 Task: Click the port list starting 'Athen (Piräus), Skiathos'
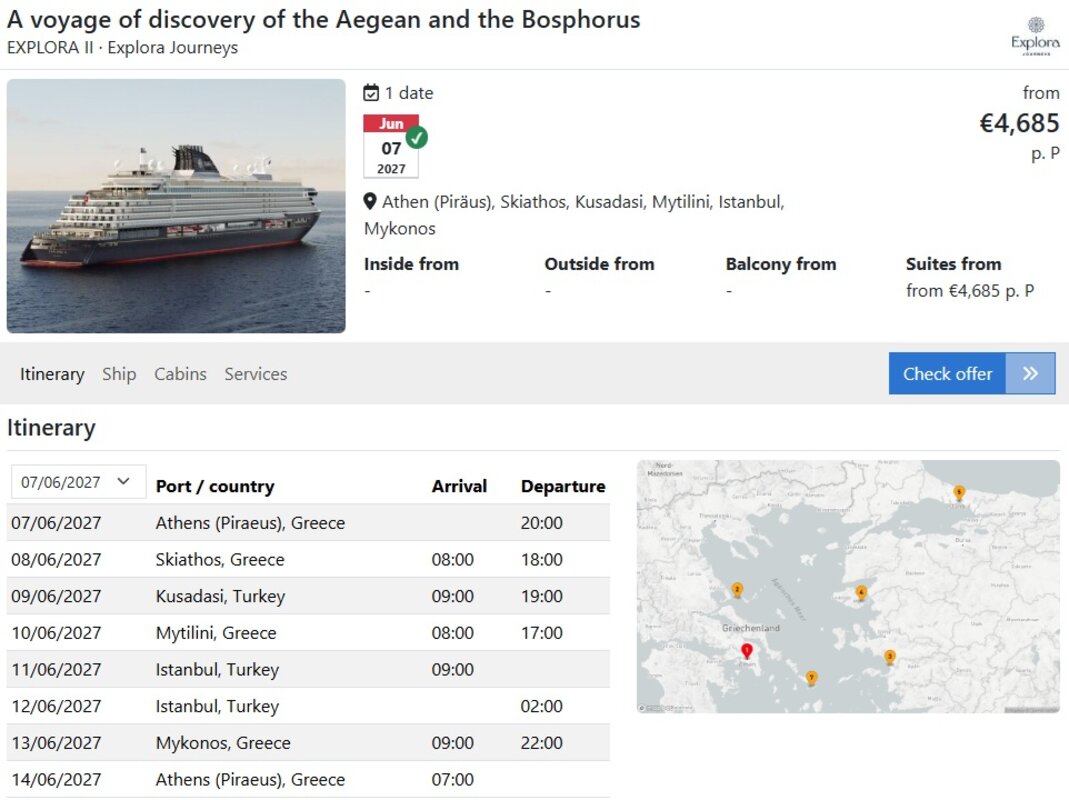click(575, 215)
